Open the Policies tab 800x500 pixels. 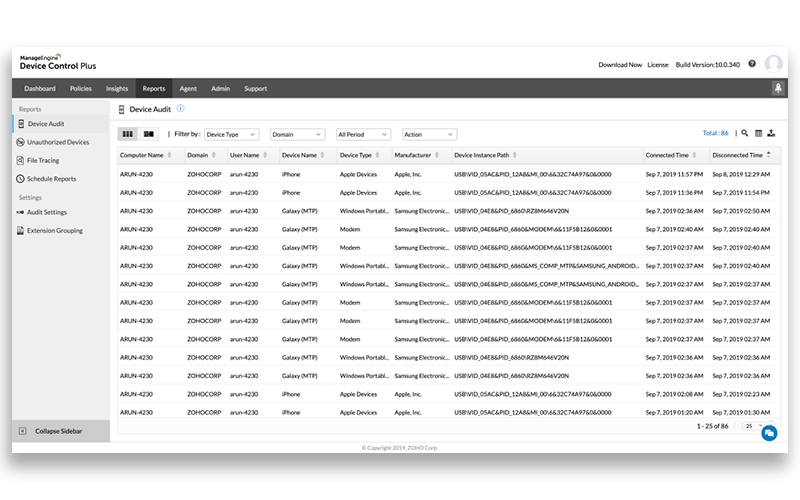coord(81,88)
